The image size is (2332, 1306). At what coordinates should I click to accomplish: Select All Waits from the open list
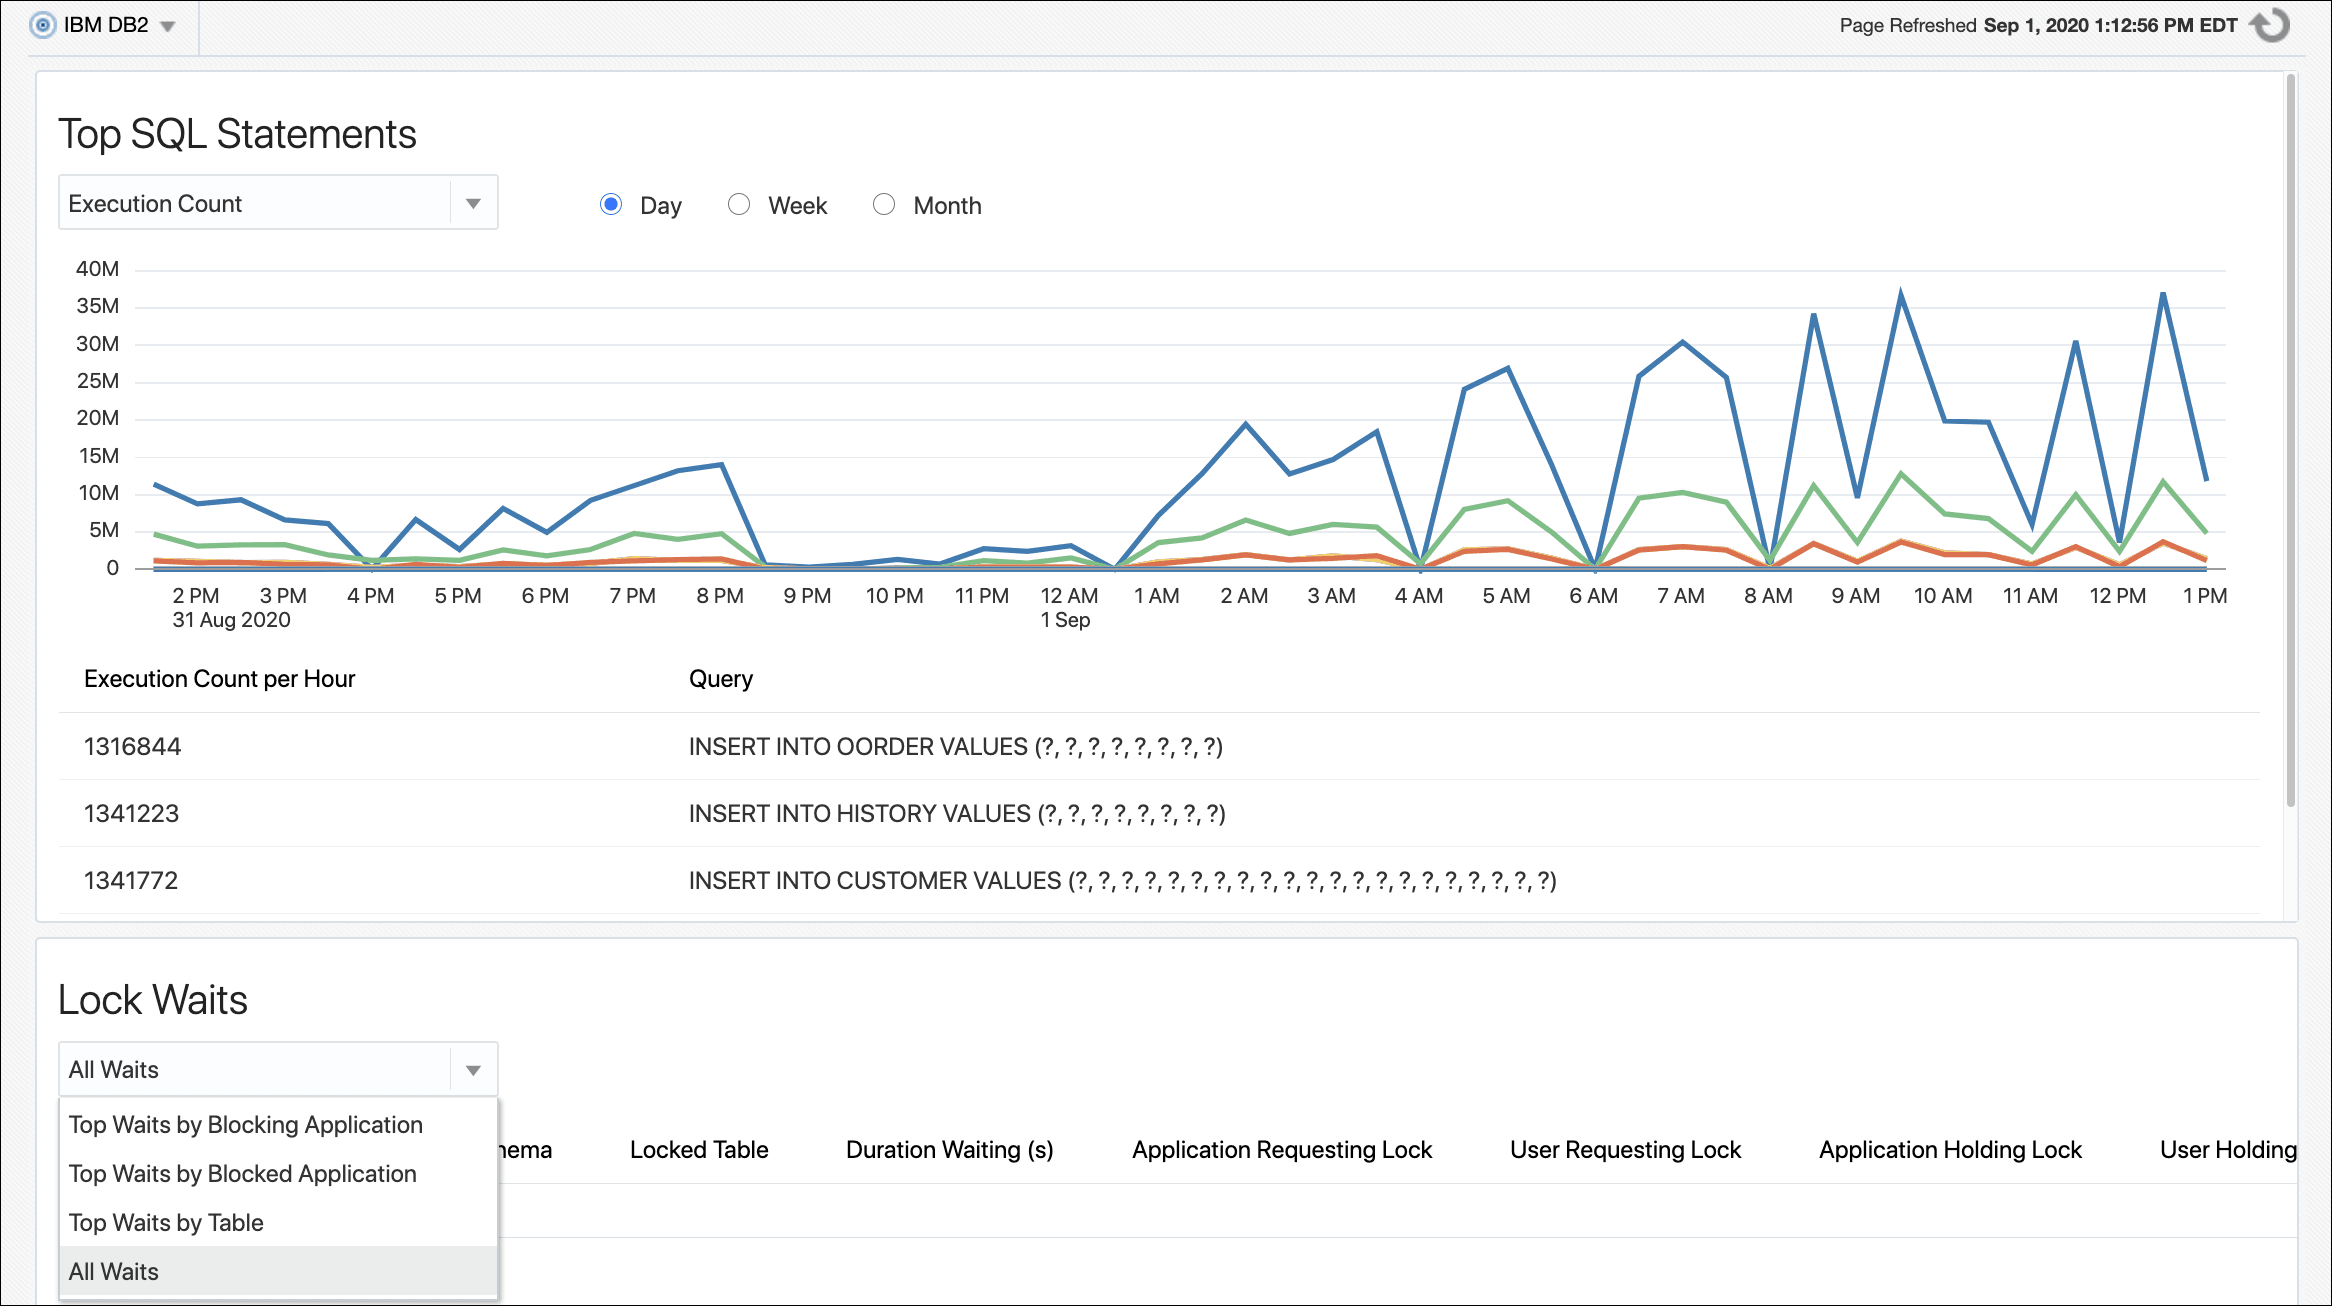click(x=112, y=1271)
